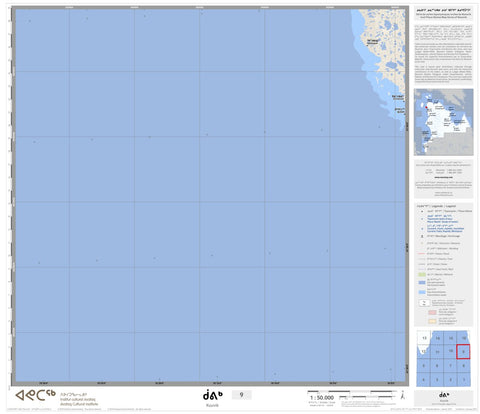Click the green swatch in the legend
Image resolution: width=480 pixels, height=414 pixels.
point(422,274)
